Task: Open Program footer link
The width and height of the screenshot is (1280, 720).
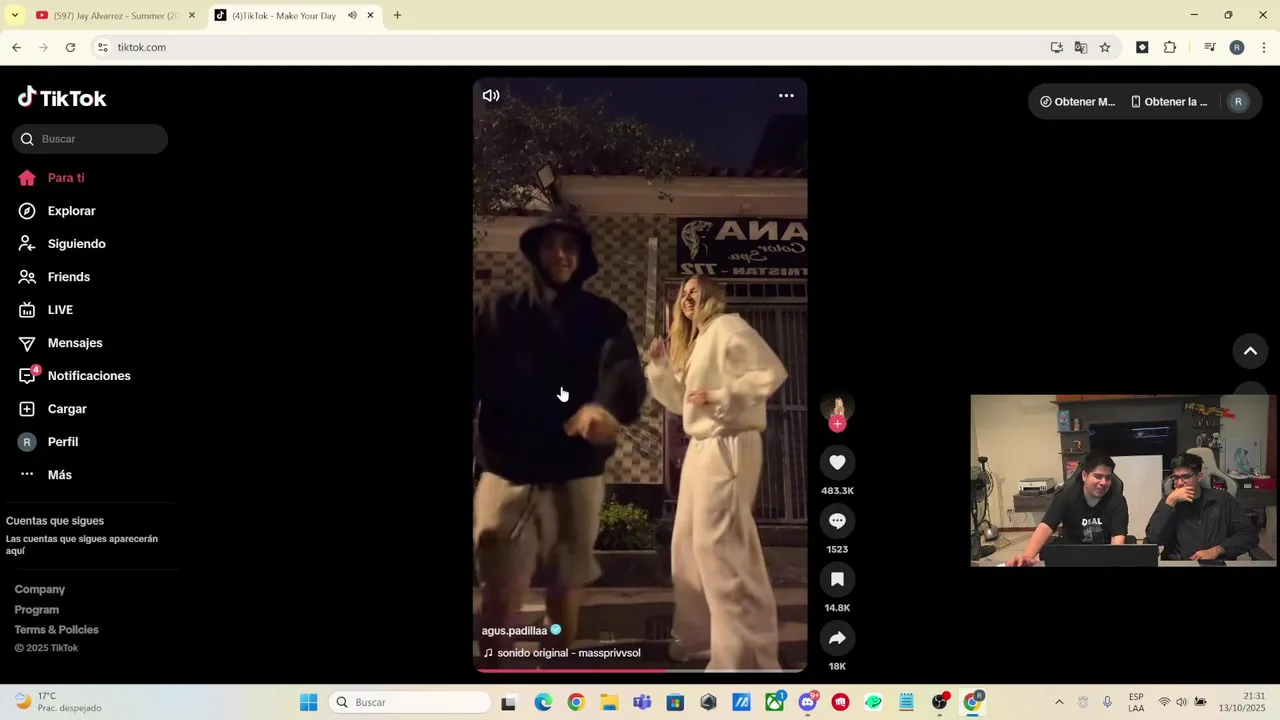Action: (37, 609)
